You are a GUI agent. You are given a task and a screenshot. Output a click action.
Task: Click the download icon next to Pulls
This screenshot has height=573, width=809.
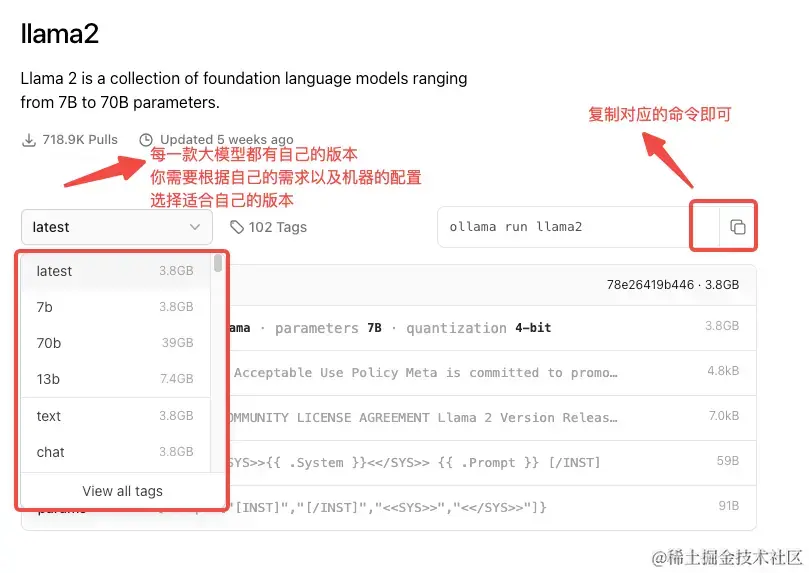tap(29, 140)
